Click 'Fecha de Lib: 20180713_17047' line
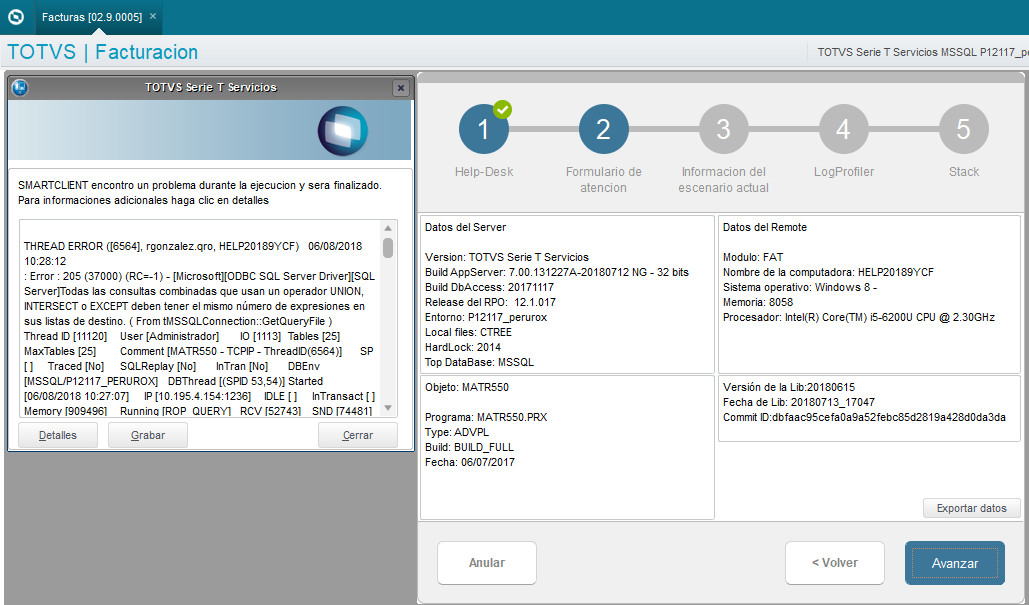 click(x=799, y=402)
